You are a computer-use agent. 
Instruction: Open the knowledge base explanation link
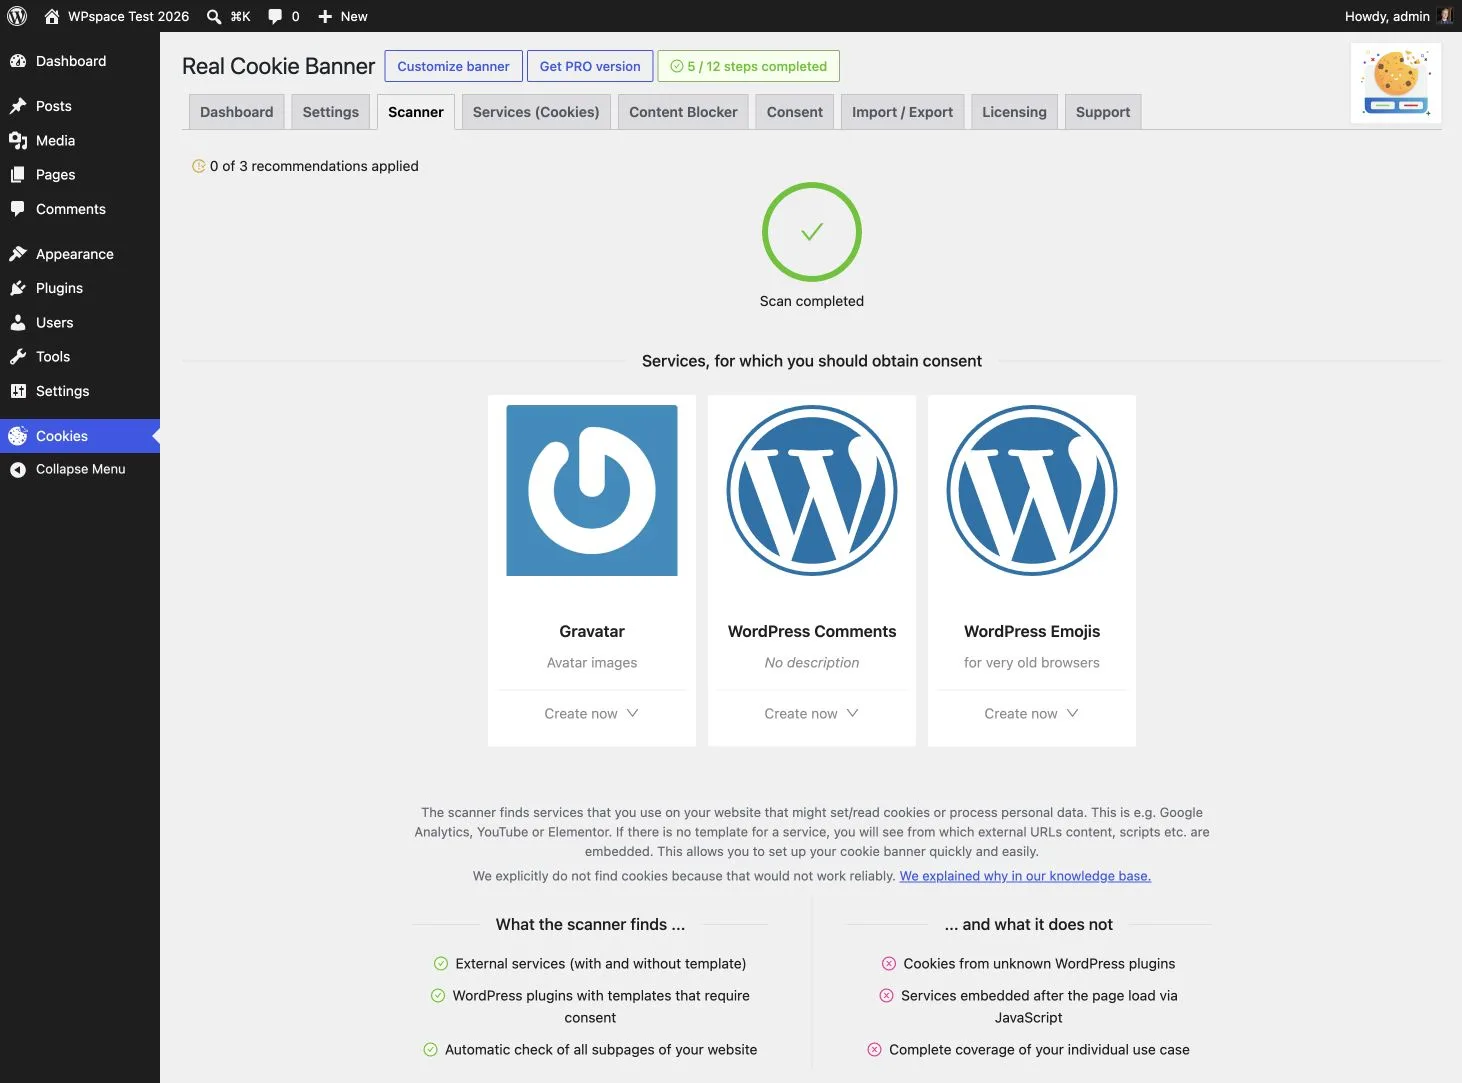click(x=1025, y=876)
